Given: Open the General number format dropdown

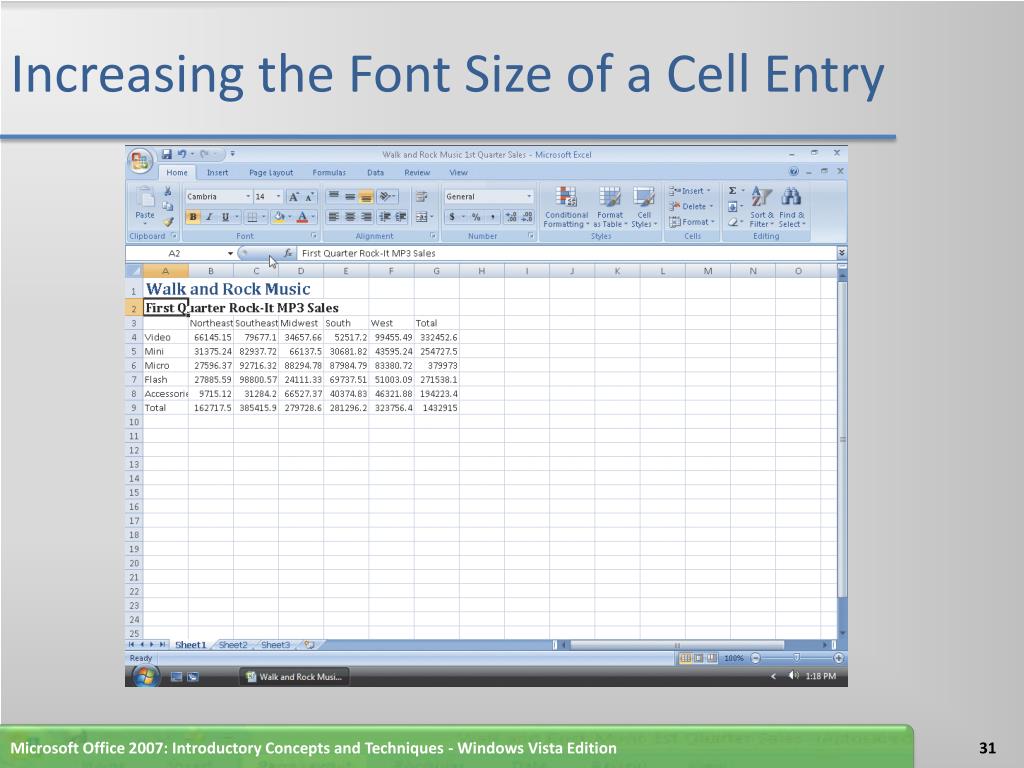Looking at the screenshot, I should [x=529, y=197].
